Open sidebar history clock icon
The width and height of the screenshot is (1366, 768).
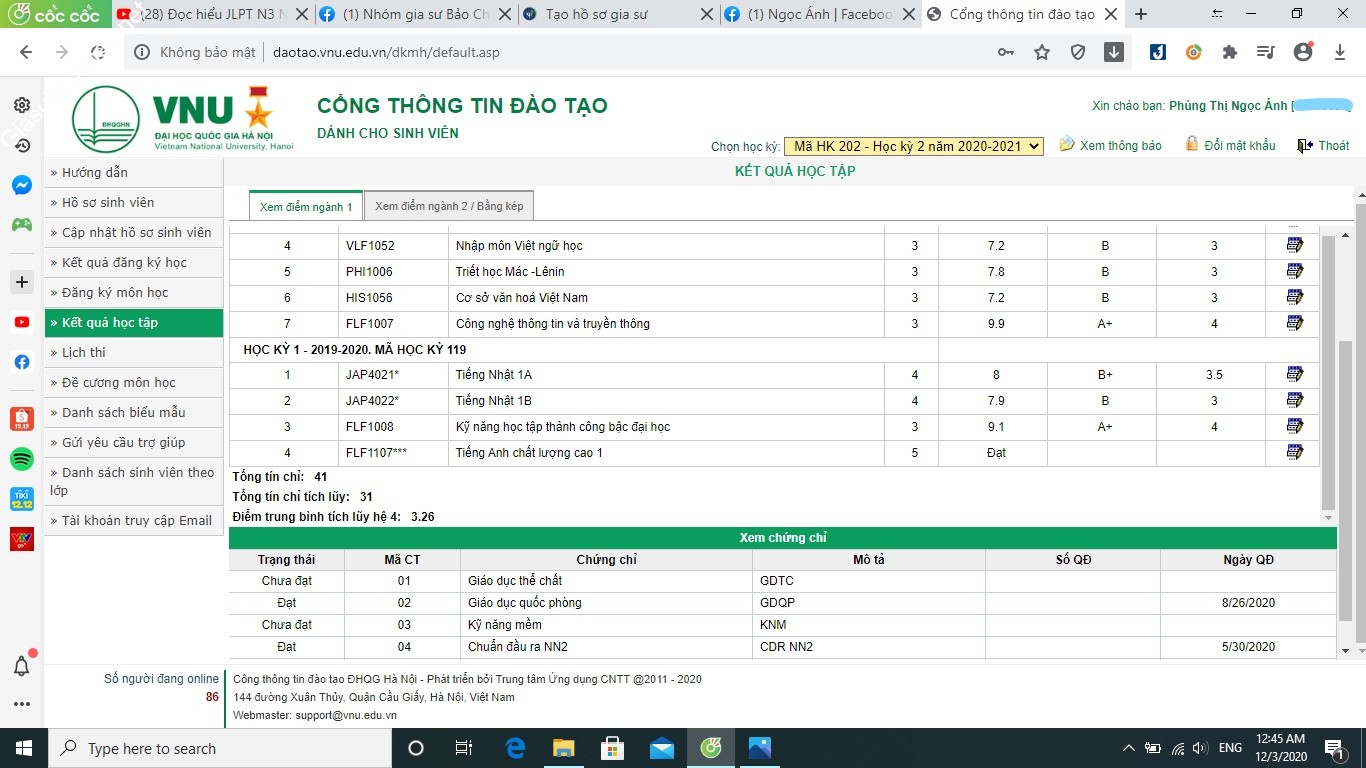(x=21, y=146)
